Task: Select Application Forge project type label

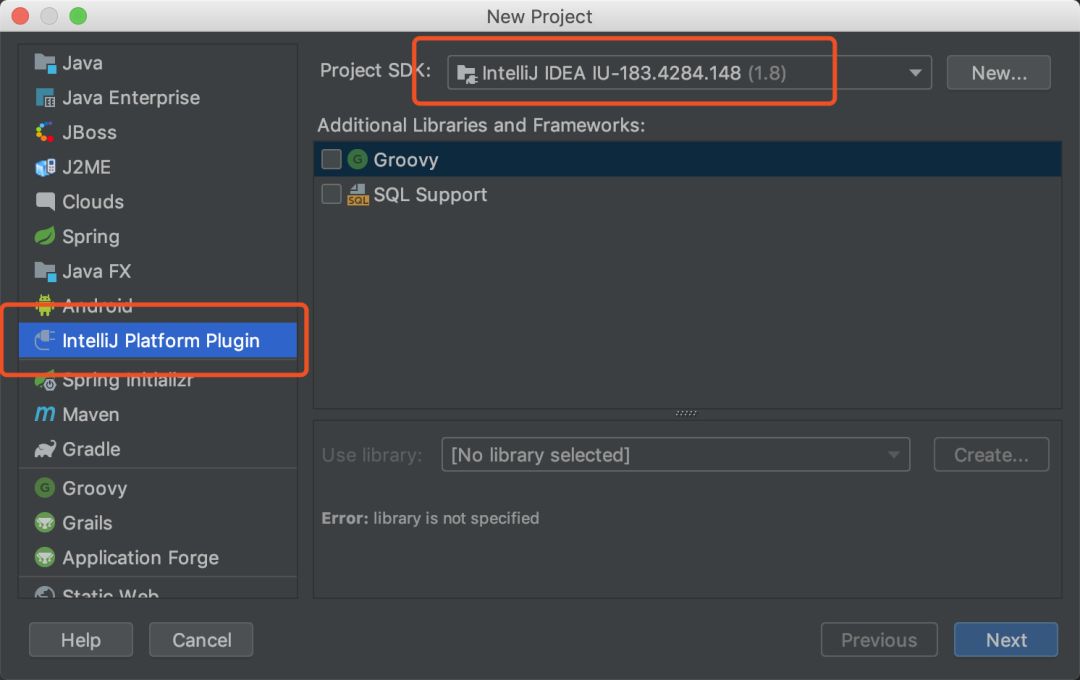Action: click(x=141, y=557)
